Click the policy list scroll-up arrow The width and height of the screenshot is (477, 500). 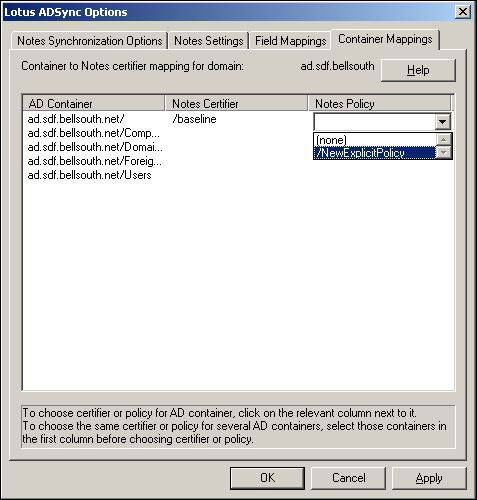(x=444, y=139)
